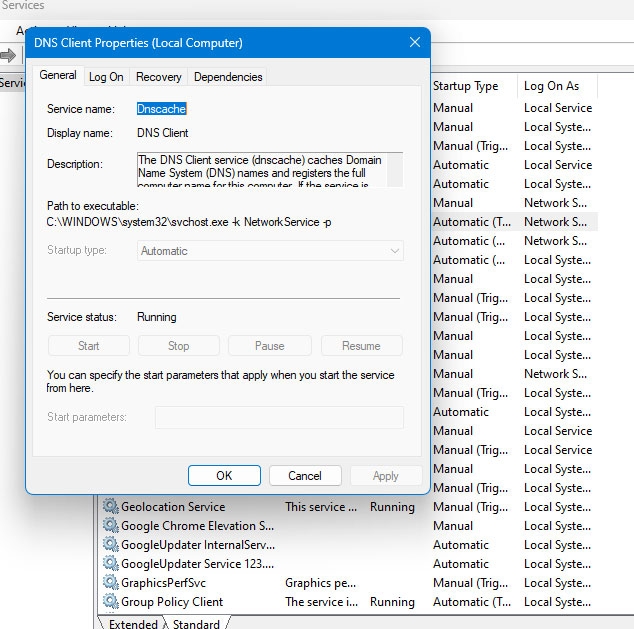Open the Startup type dropdown
This screenshot has height=629, width=634.
pos(270,251)
